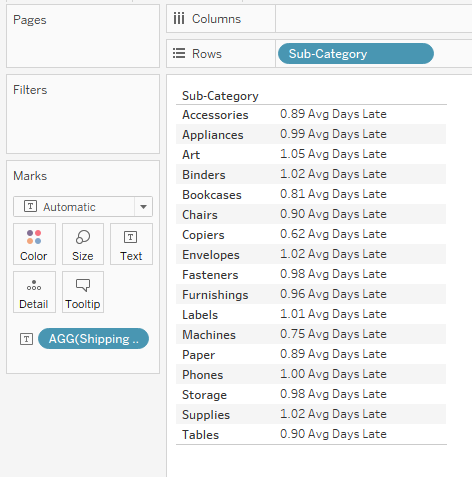Click Accessories' 0.89 Avg Days Late value
This screenshot has height=477, width=472.
pyautogui.click(x=333, y=114)
